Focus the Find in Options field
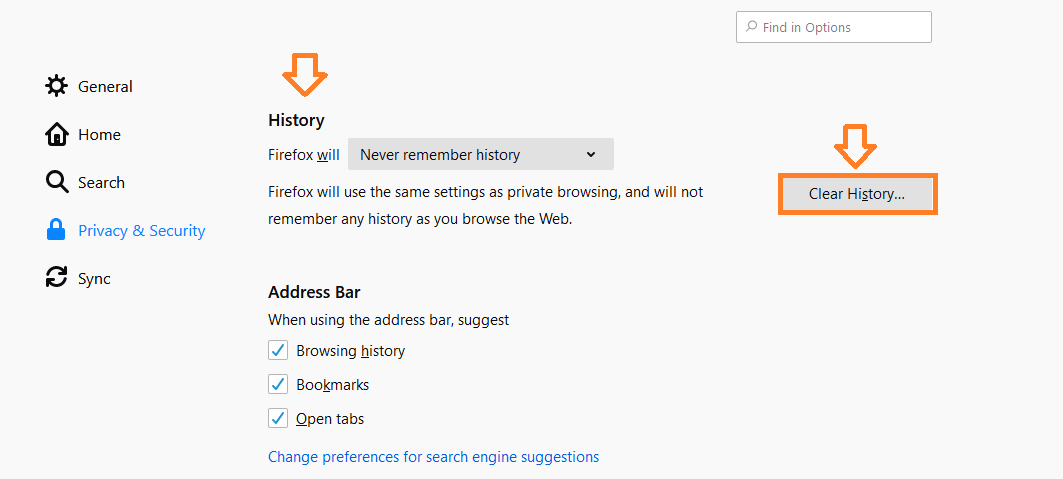Viewport: 1063px width, 479px height. coord(833,27)
